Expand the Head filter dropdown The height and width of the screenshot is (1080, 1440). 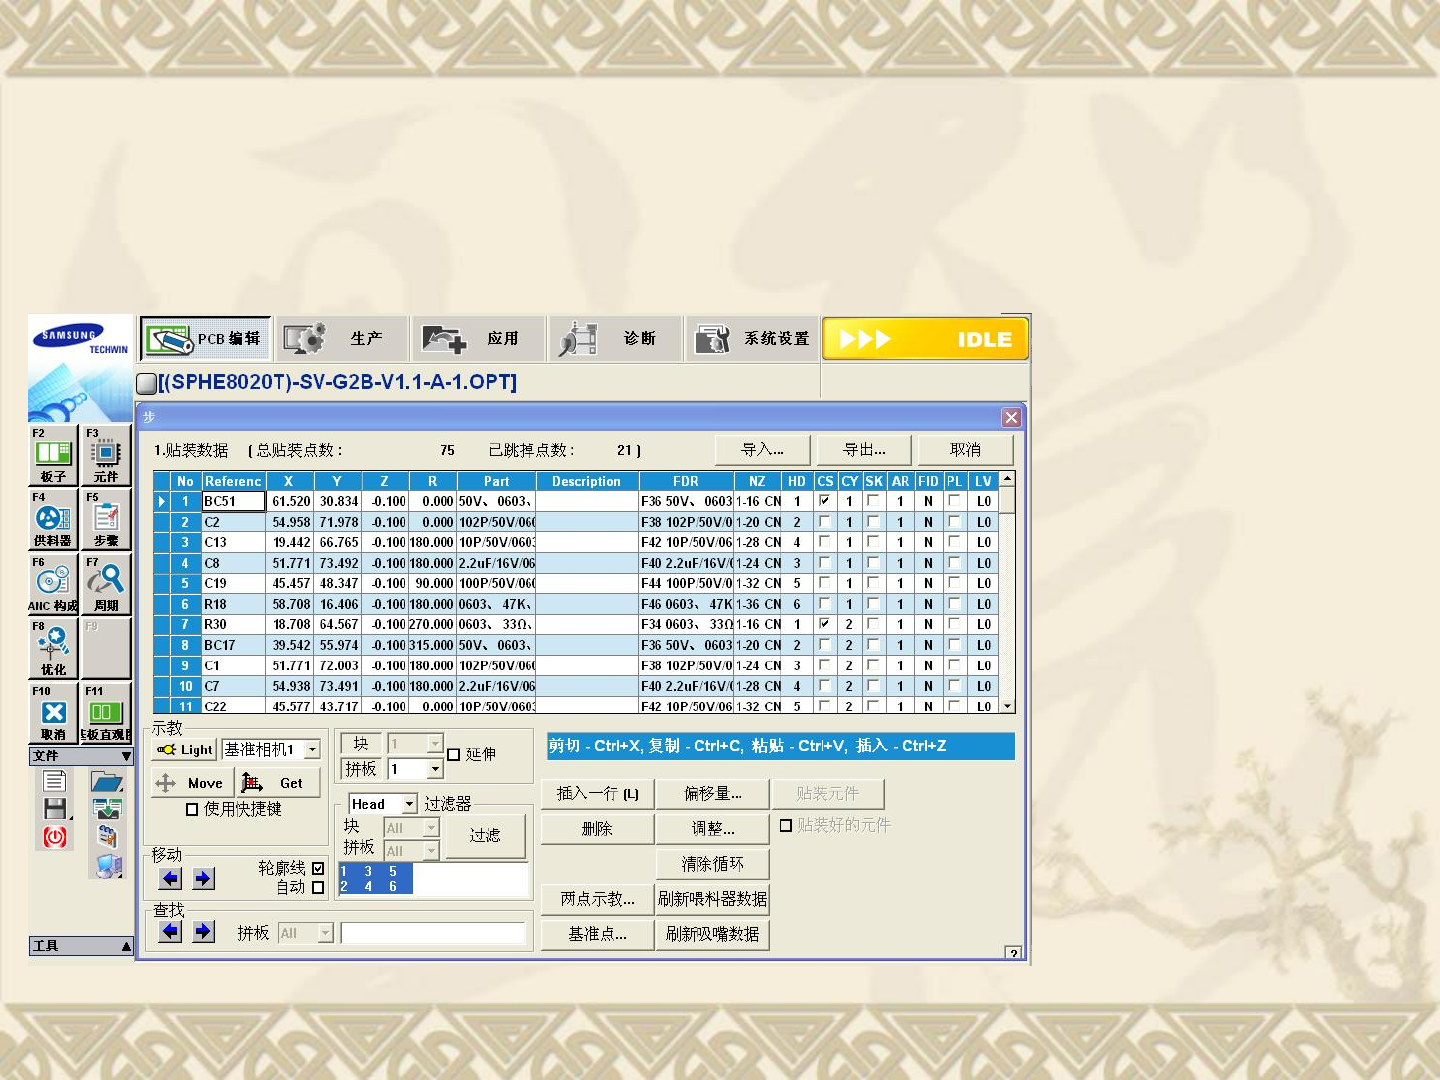409,804
